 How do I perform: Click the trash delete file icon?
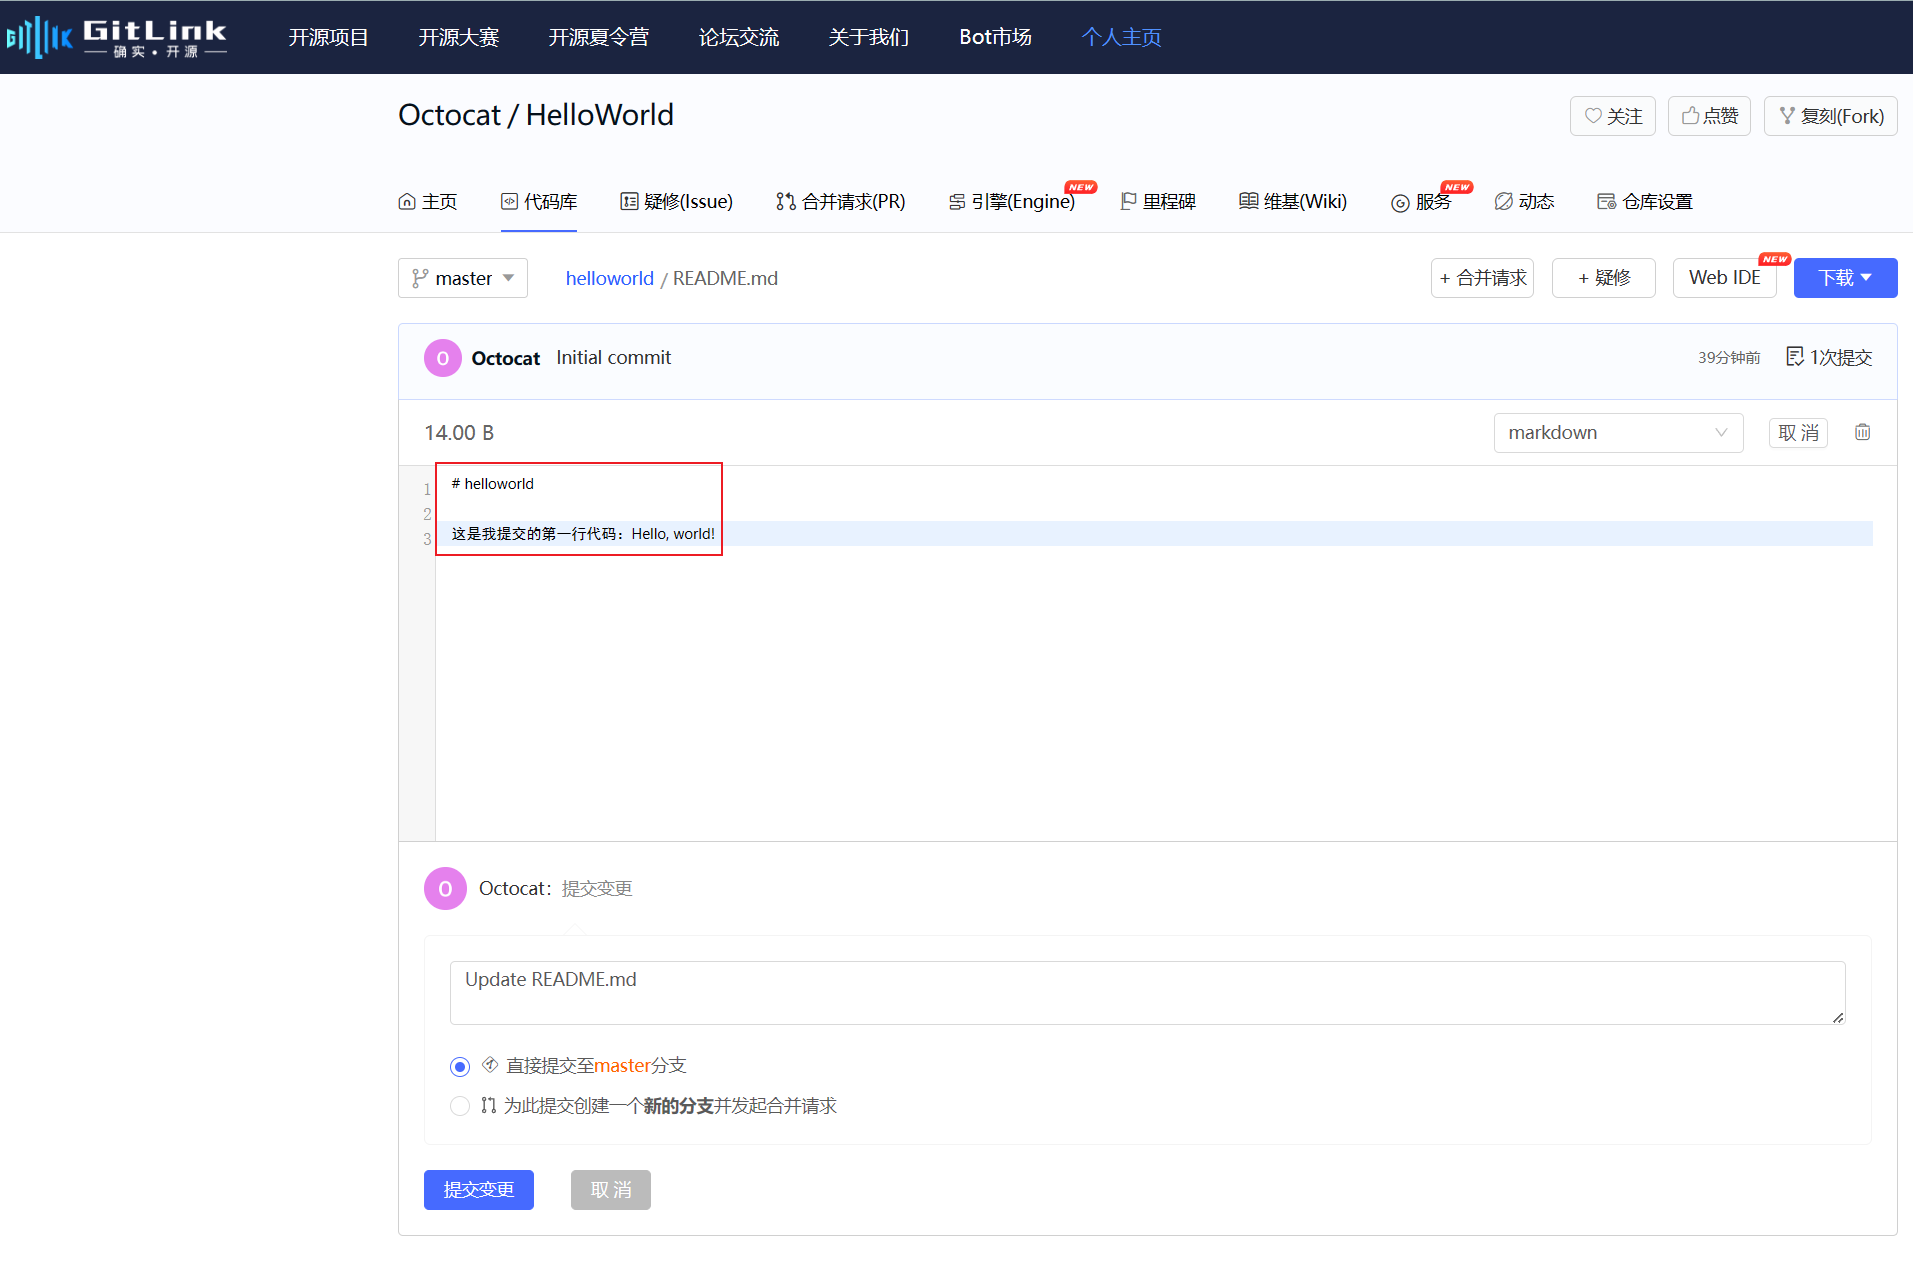pos(1862,432)
